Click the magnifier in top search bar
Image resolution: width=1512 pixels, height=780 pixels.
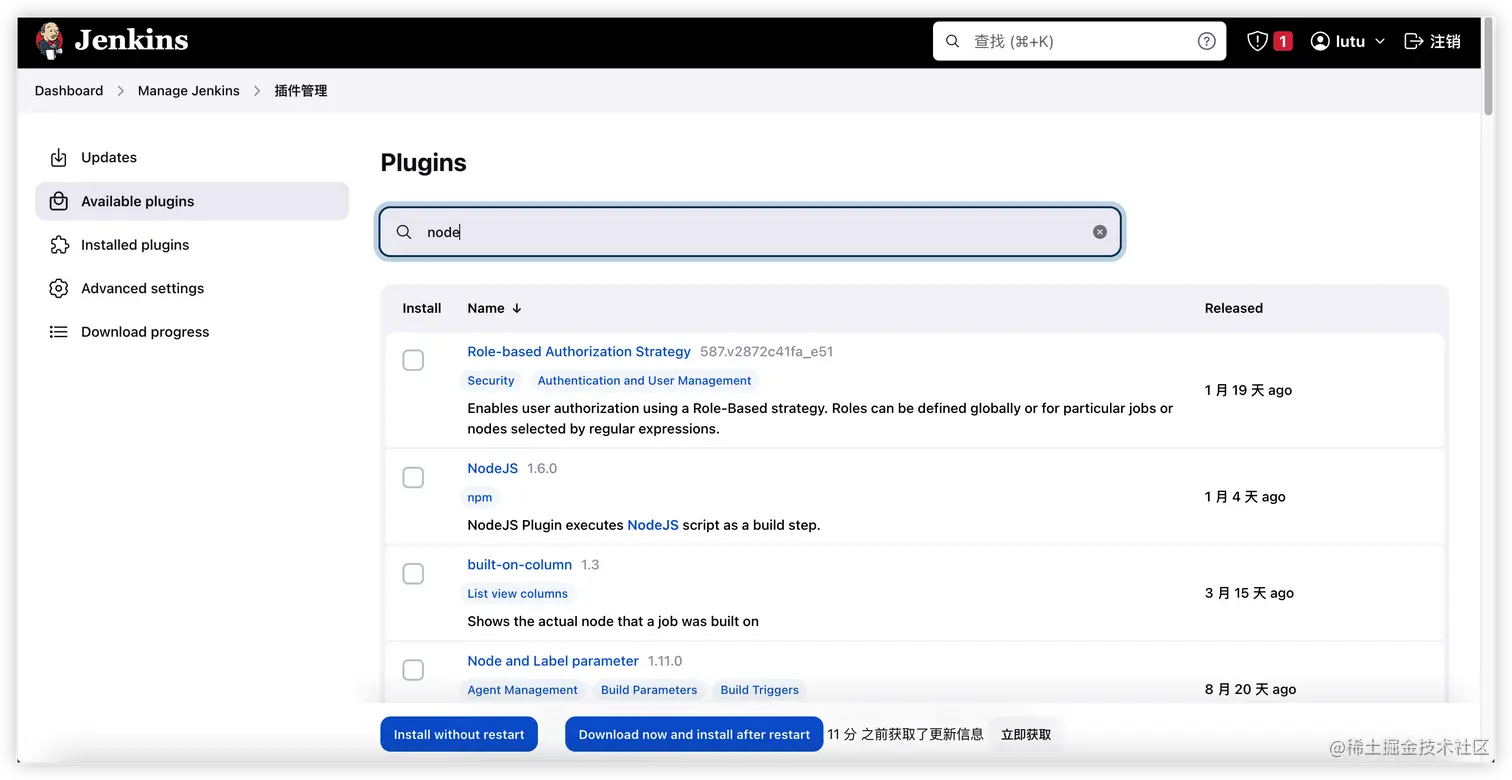click(x=952, y=41)
